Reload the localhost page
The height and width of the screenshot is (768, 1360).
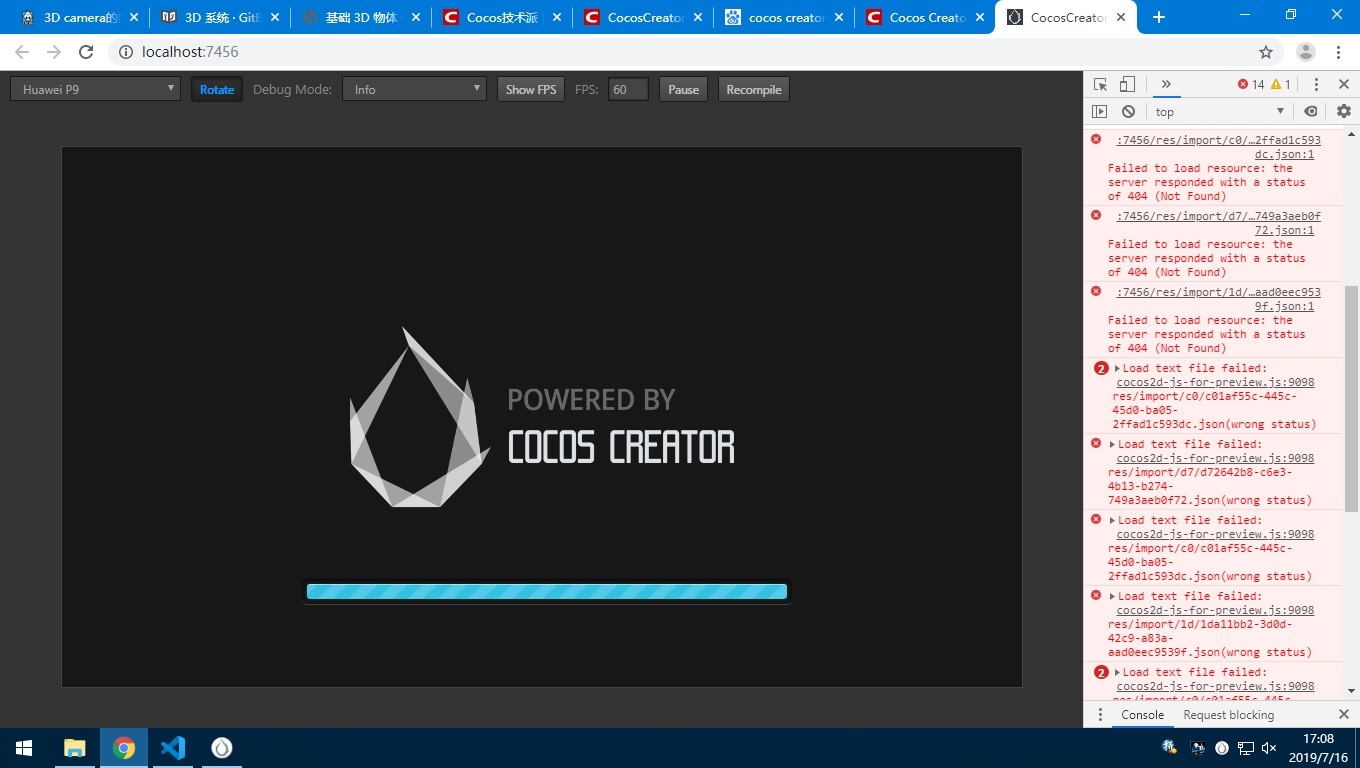pyautogui.click(x=86, y=52)
